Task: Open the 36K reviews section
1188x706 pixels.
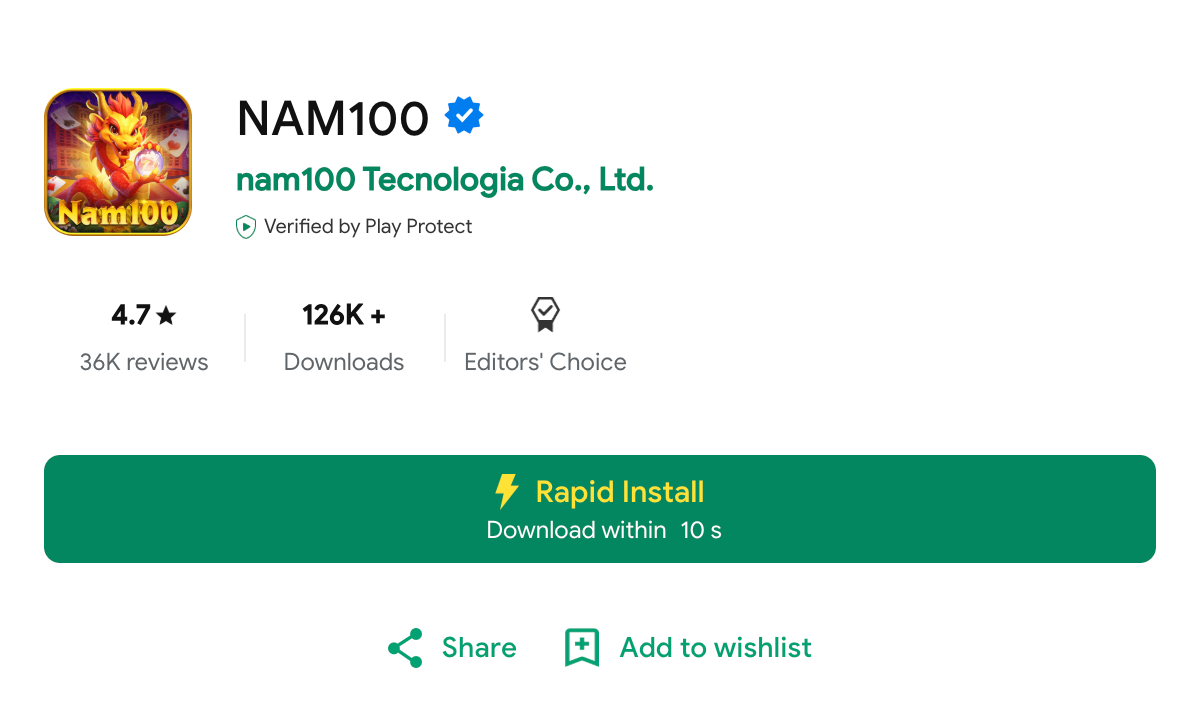Action: pos(144,362)
